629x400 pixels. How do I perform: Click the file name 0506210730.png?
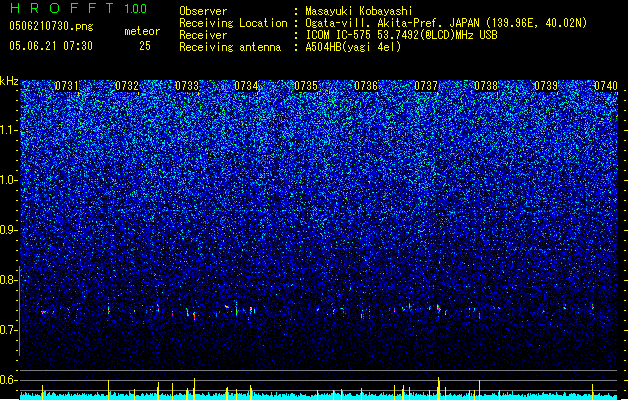(x=51, y=27)
